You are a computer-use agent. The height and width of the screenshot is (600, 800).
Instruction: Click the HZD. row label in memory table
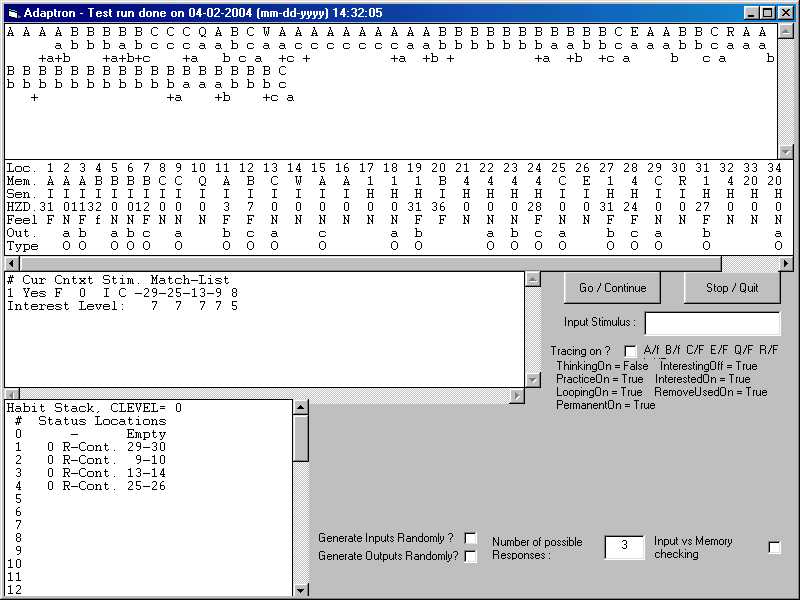(x=21, y=207)
